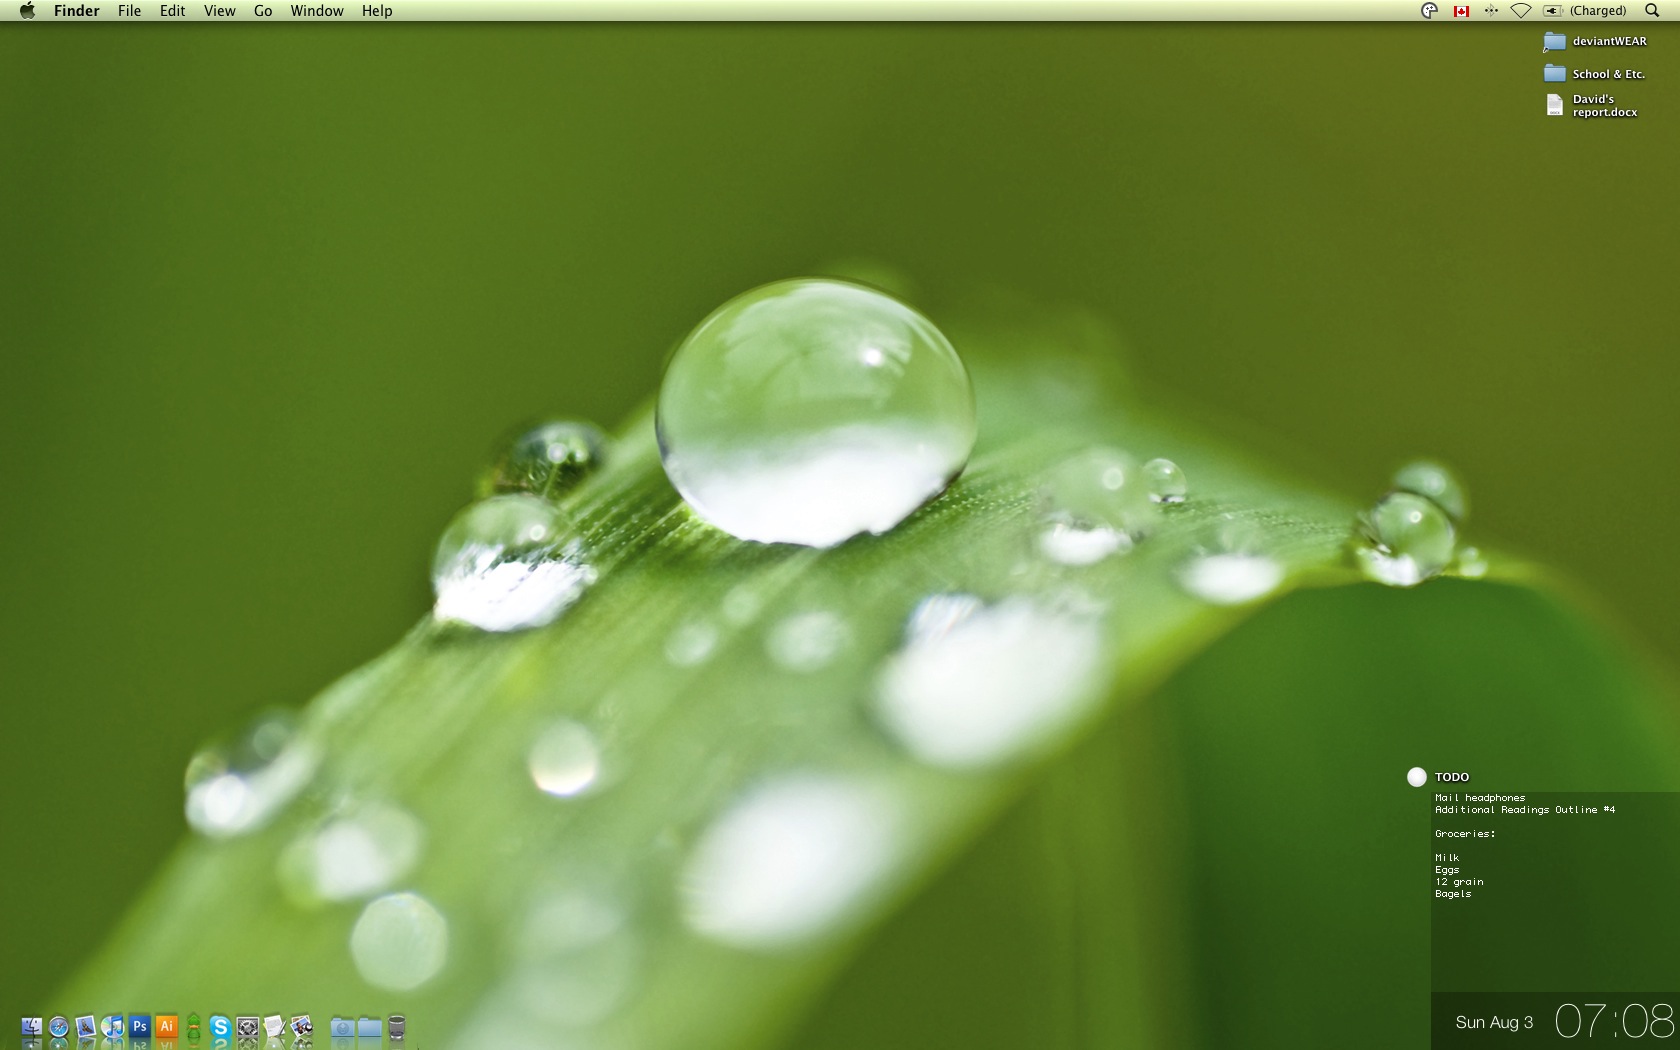Viewport: 1680px width, 1050px height.
Task: Open the second folder stack in Dock
Action: [x=370, y=1027]
